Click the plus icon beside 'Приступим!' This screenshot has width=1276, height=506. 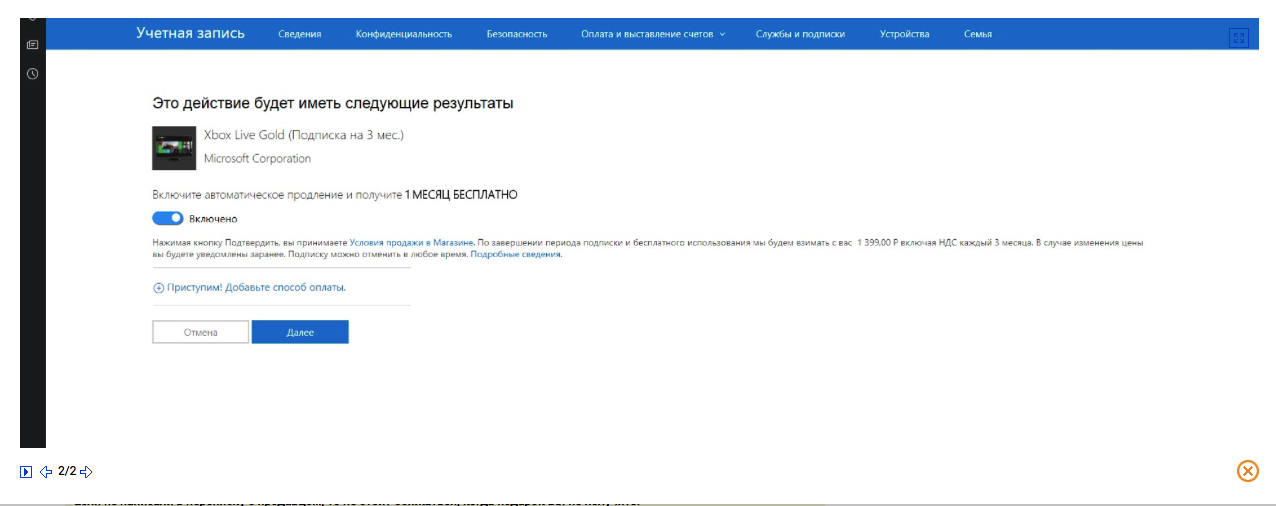pos(158,288)
